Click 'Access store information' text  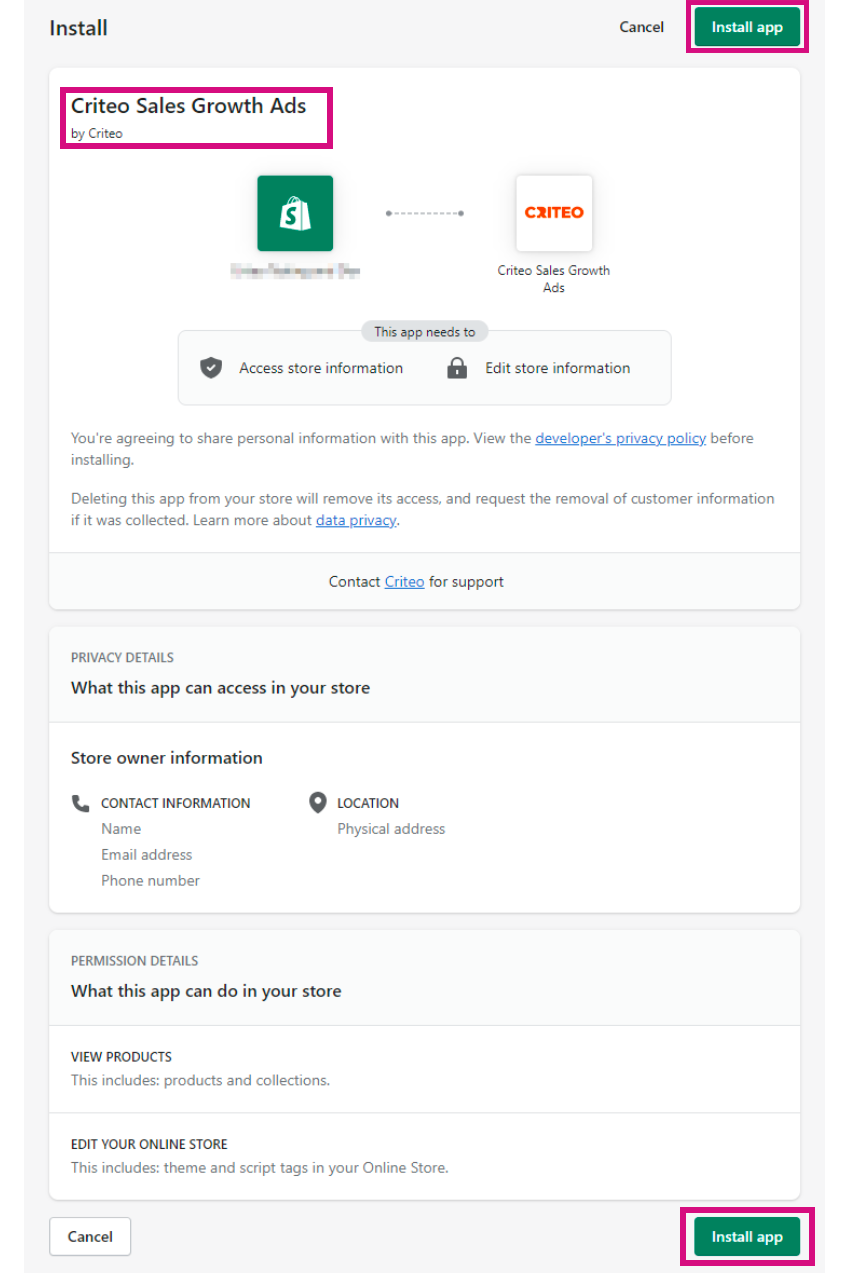point(321,368)
